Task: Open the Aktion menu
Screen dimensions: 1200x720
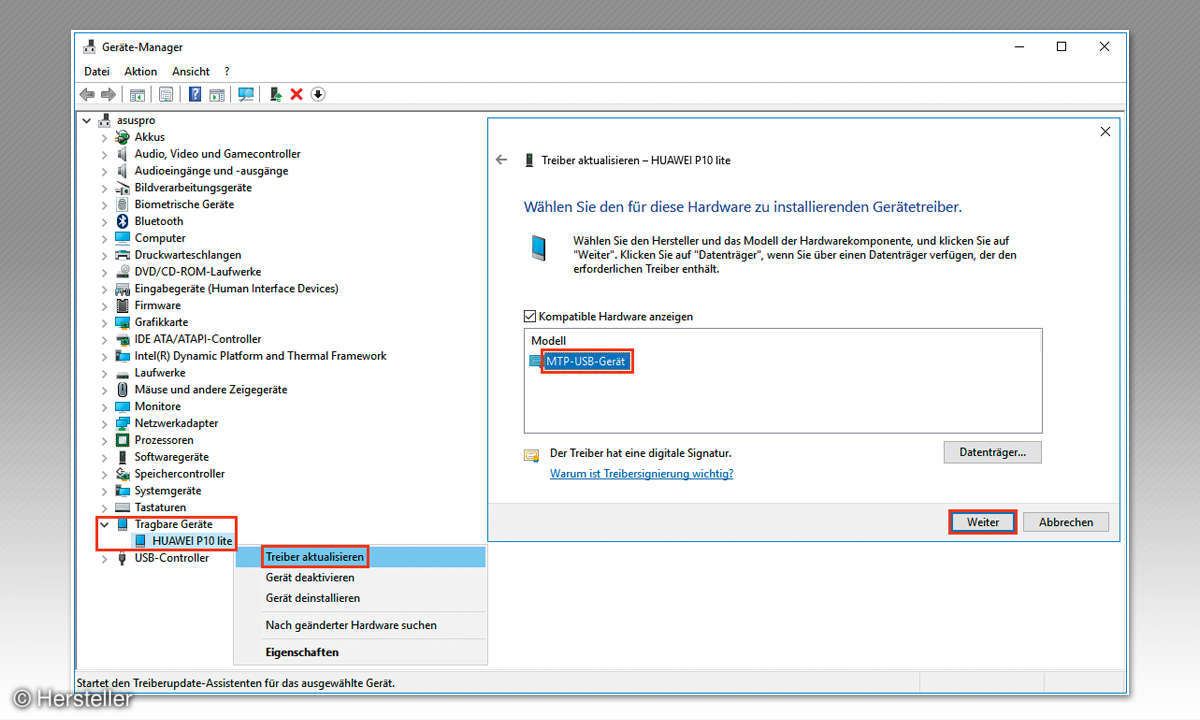Action: (x=141, y=71)
